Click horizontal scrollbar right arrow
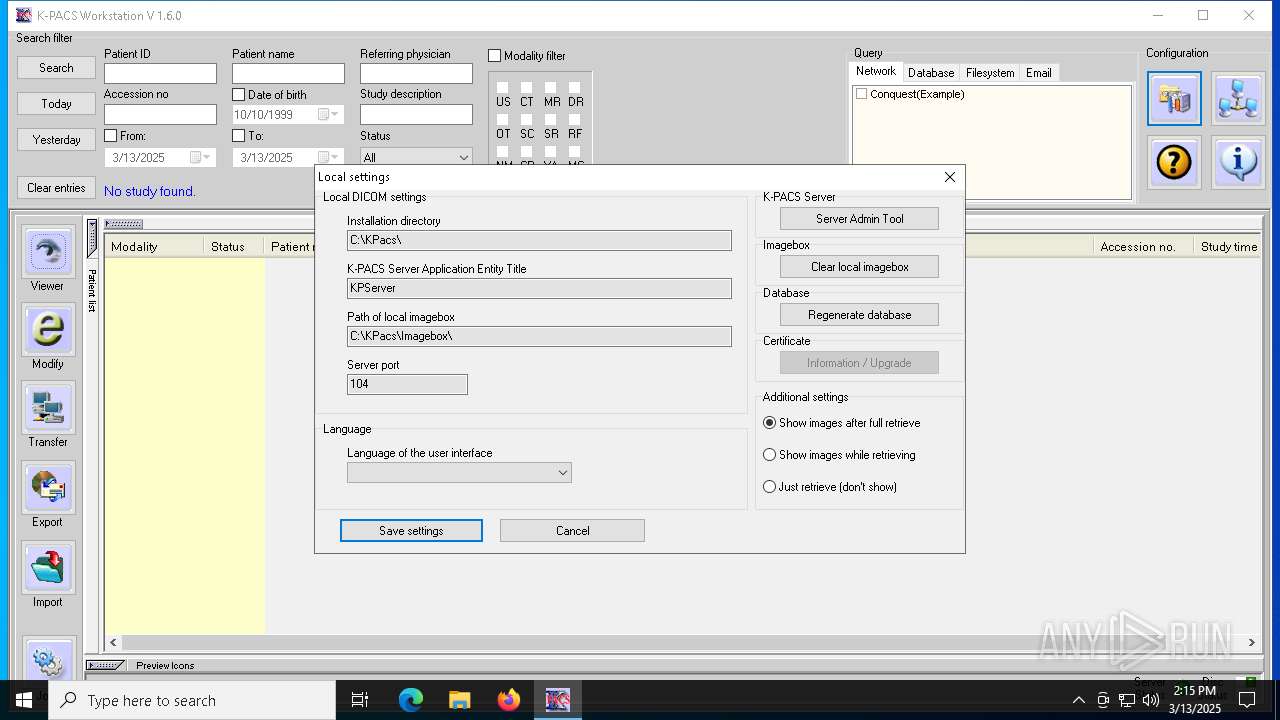This screenshot has width=1280, height=720. (x=1251, y=643)
